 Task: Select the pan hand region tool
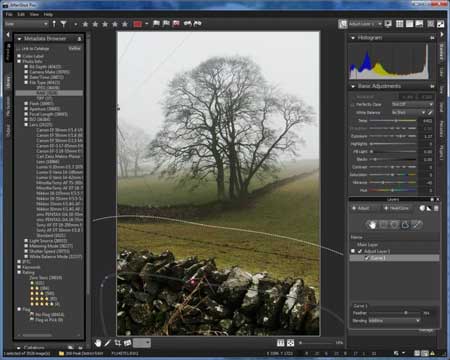click(372, 225)
